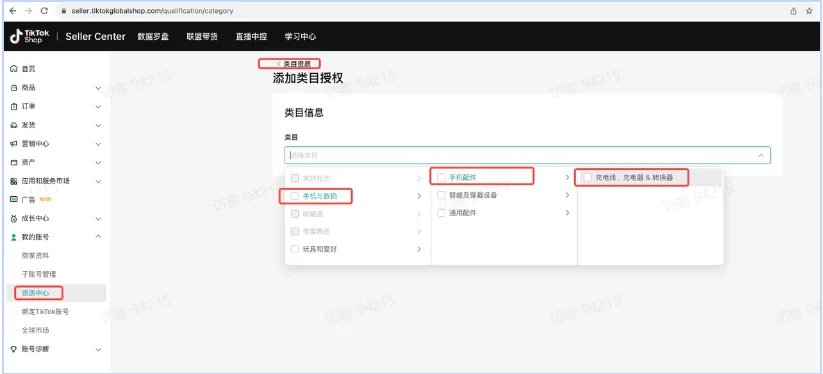The image size is (823, 374).
Task: Click the share icon in address bar
Action: (793, 10)
